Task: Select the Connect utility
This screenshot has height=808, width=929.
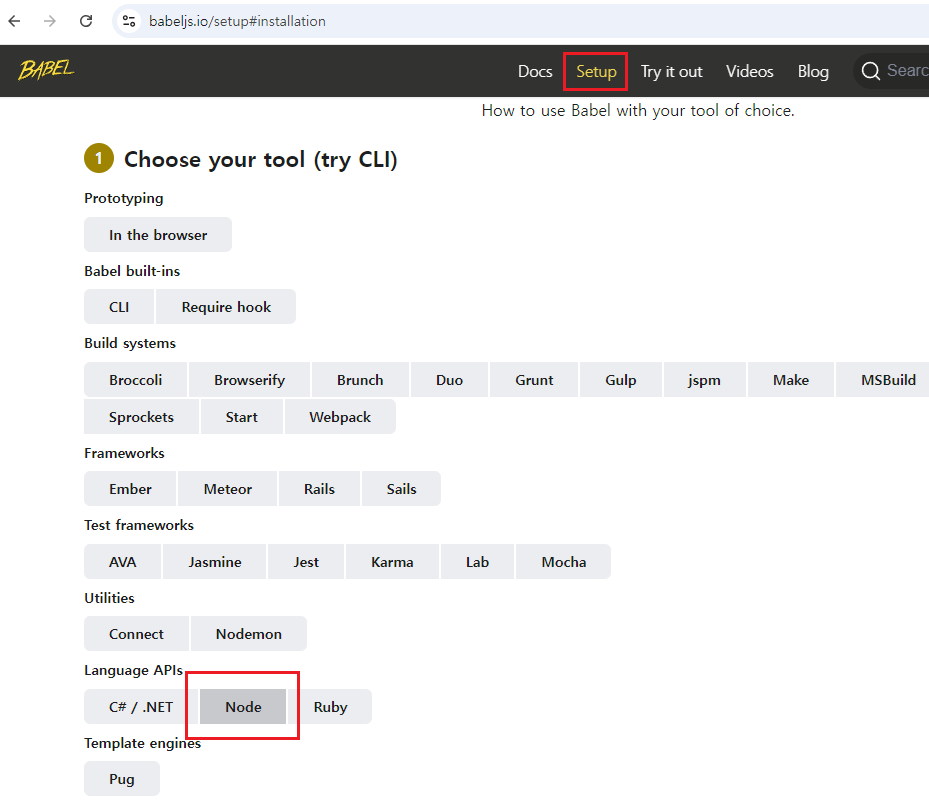Action: [136, 634]
